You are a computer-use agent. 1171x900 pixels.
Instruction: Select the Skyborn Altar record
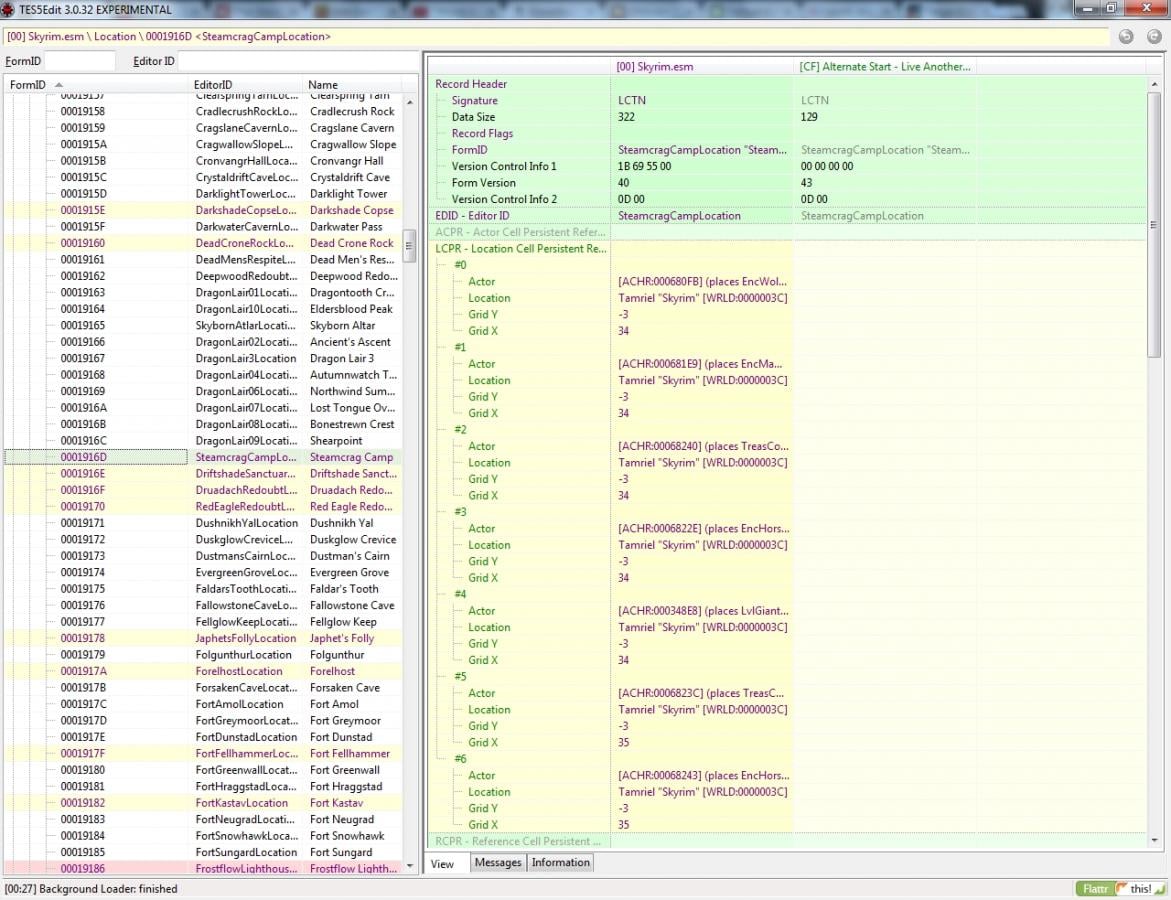(x=202, y=326)
